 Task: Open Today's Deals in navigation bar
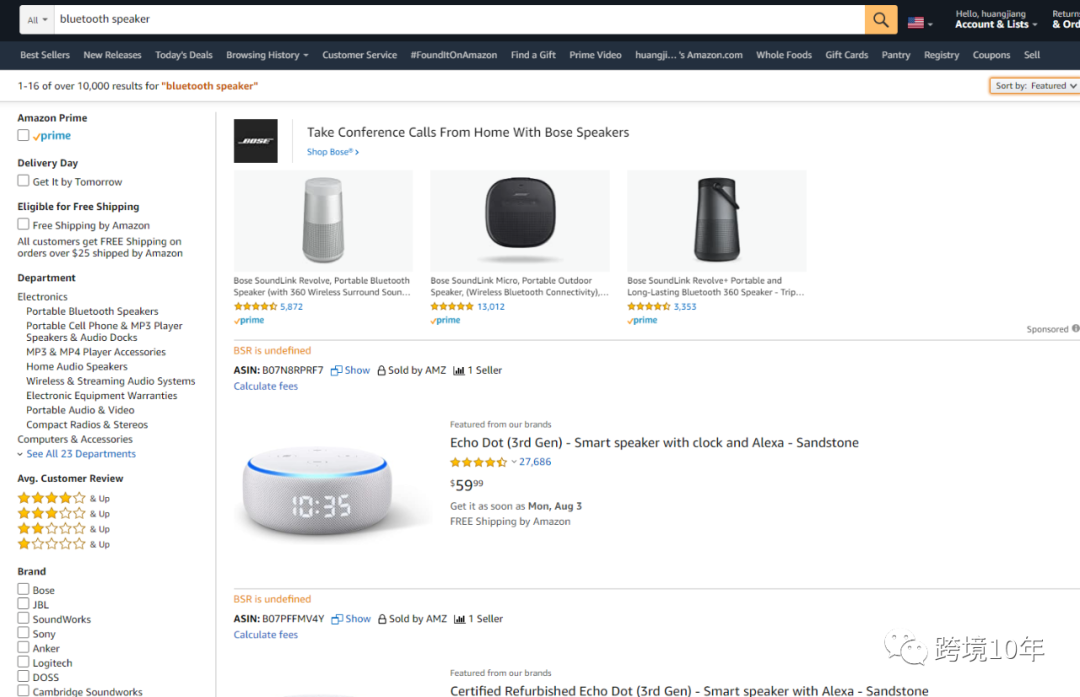(184, 55)
